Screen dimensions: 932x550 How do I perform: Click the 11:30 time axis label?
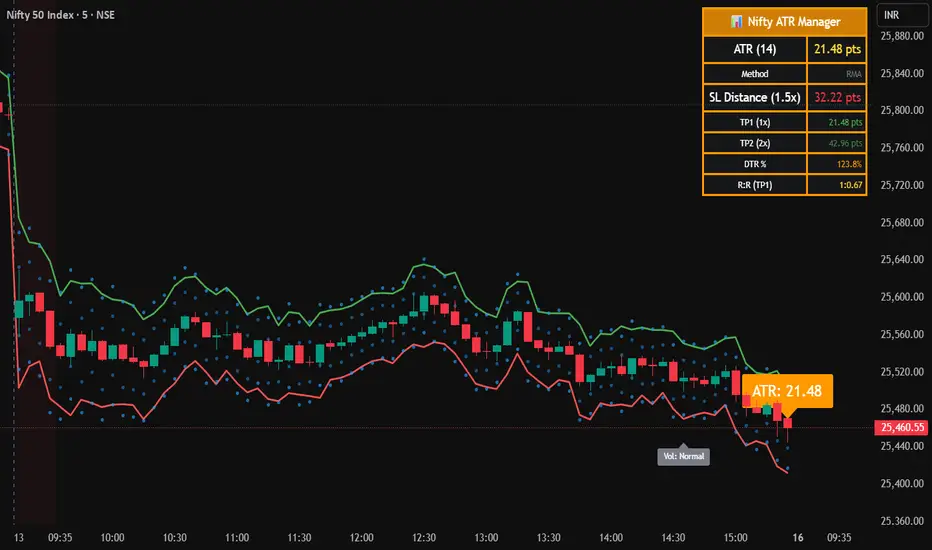299,538
